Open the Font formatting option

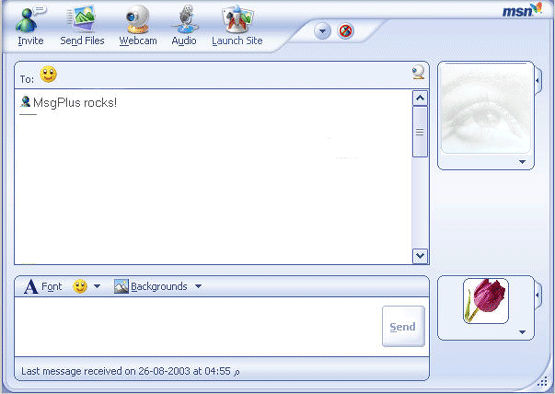[x=43, y=286]
